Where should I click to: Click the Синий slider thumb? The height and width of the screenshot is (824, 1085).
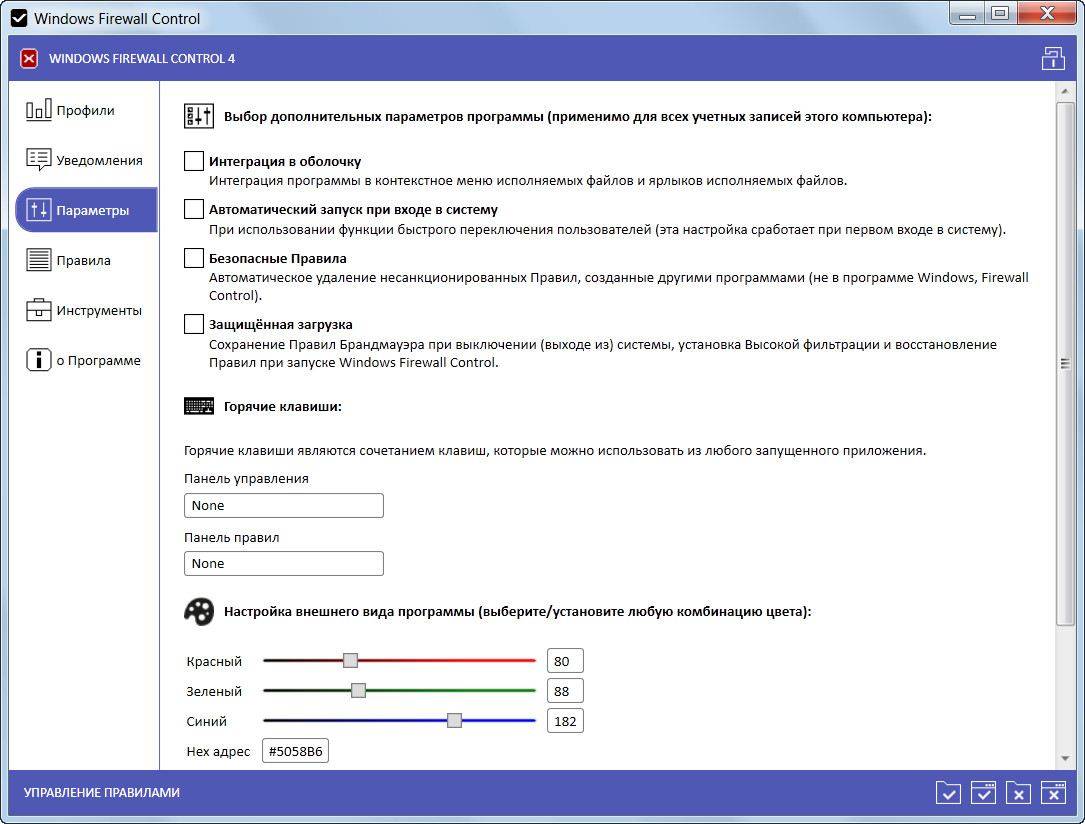(454, 720)
